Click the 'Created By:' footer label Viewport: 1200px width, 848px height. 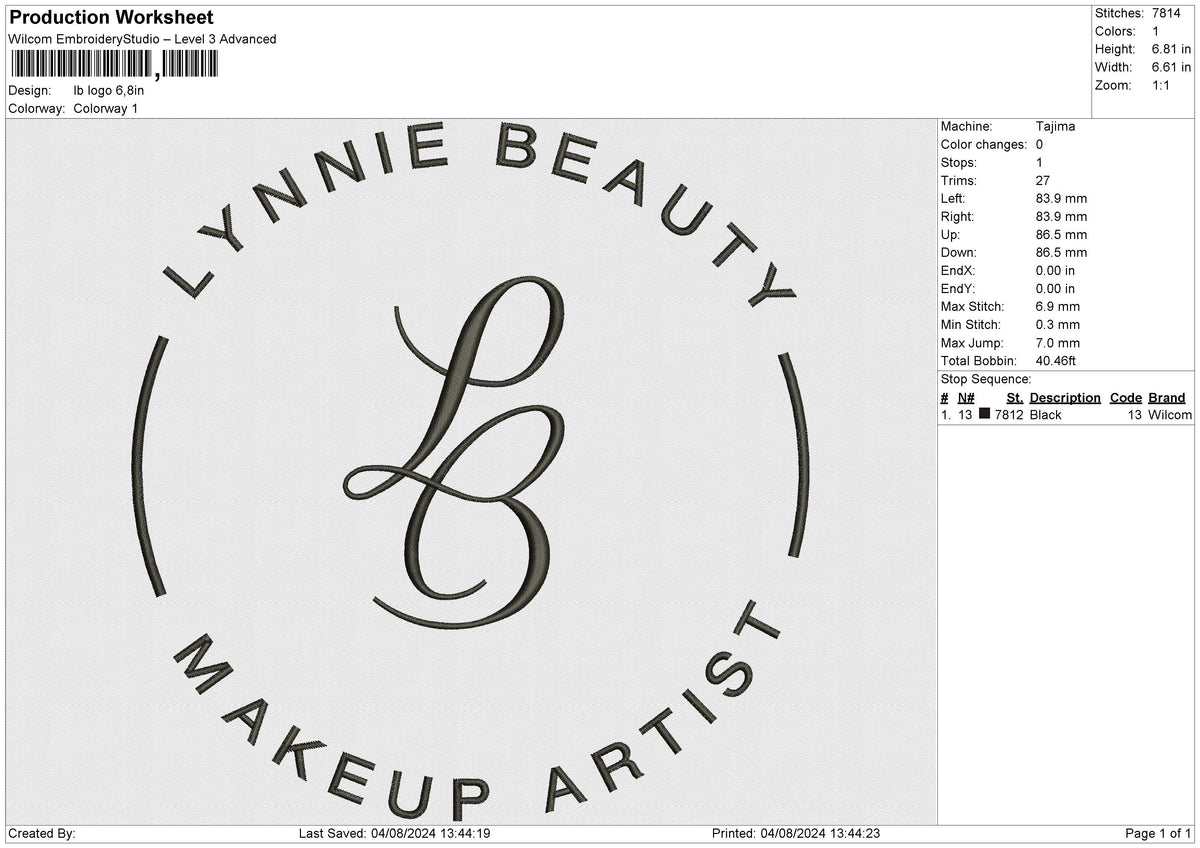click(42, 834)
